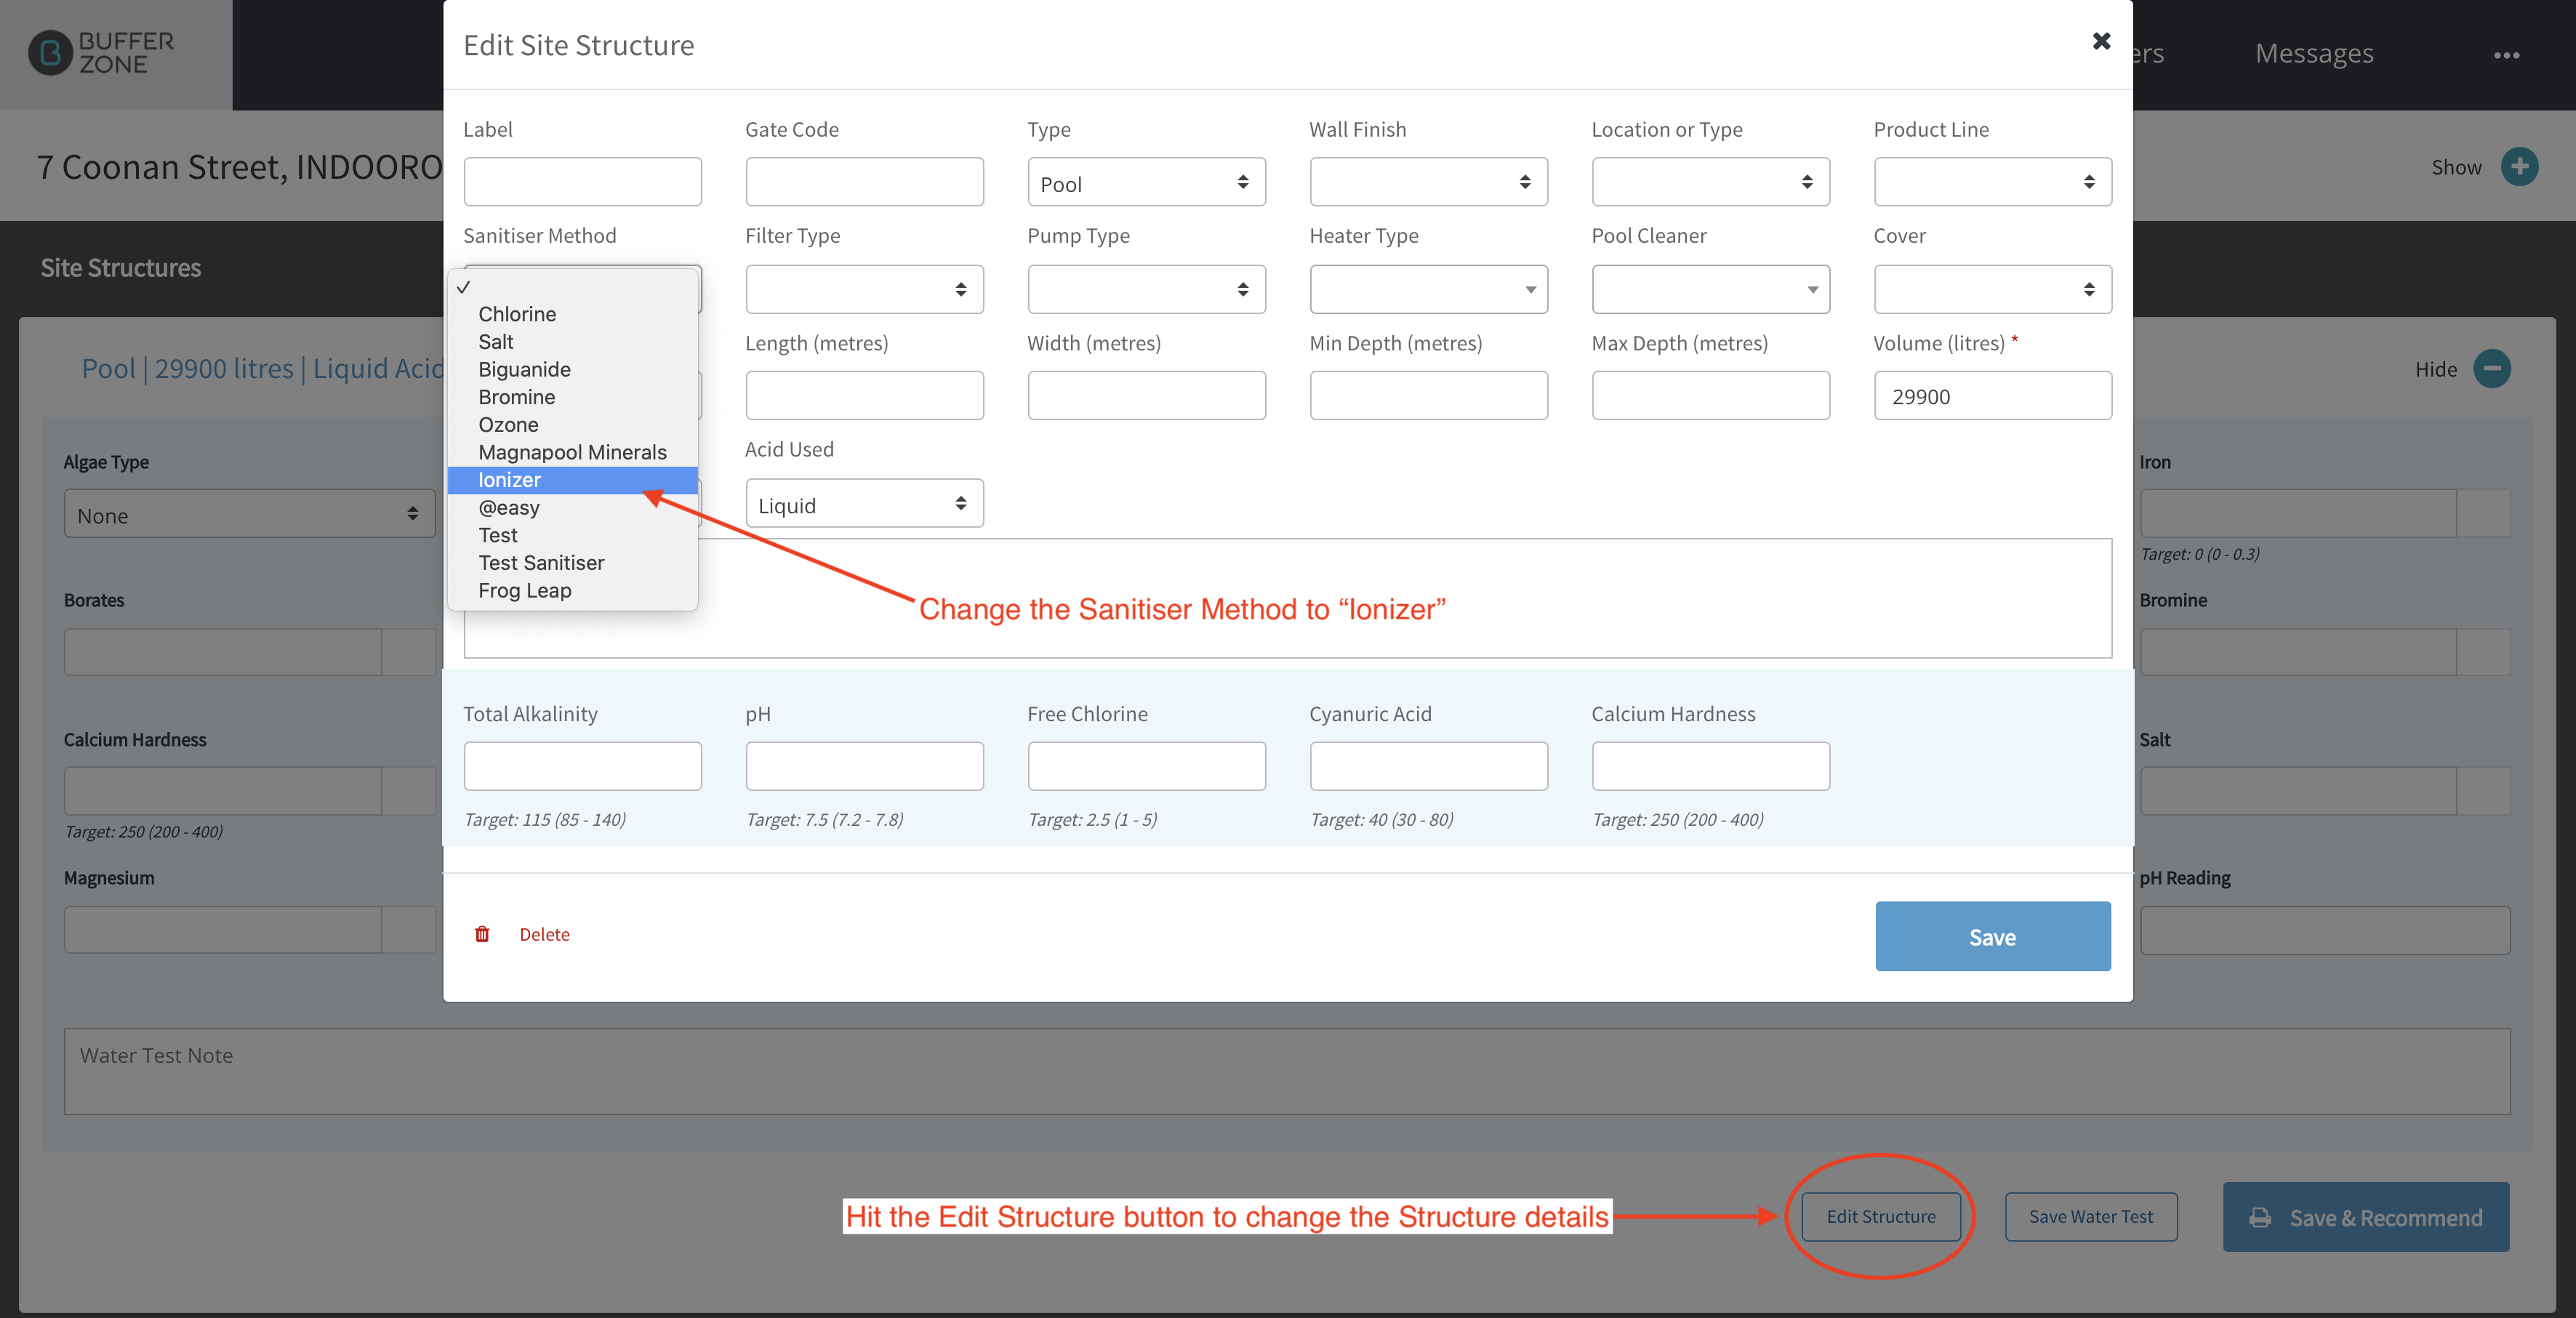The width and height of the screenshot is (2576, 1318).
Task: Expand the Pool Cleaner dropdown
Action: [1710, 289]
